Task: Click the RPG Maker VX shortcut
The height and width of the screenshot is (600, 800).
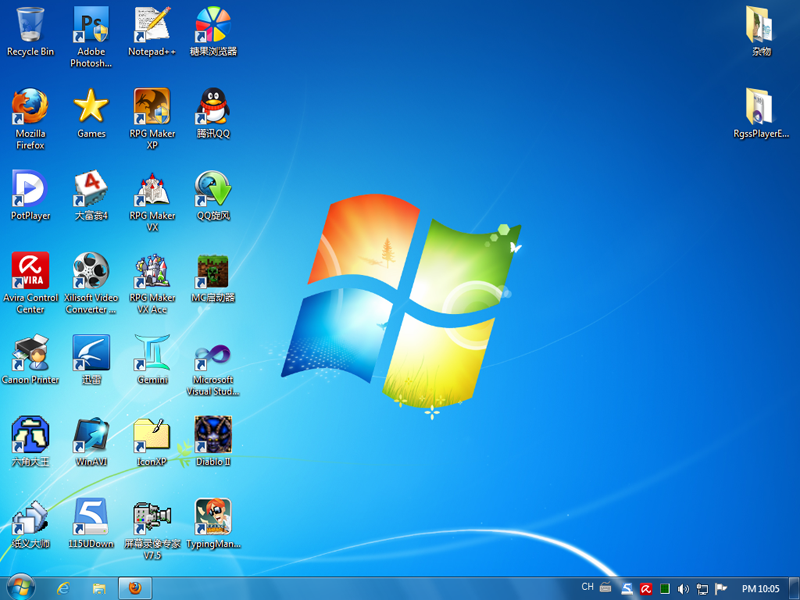Action: tap(152, 189)
